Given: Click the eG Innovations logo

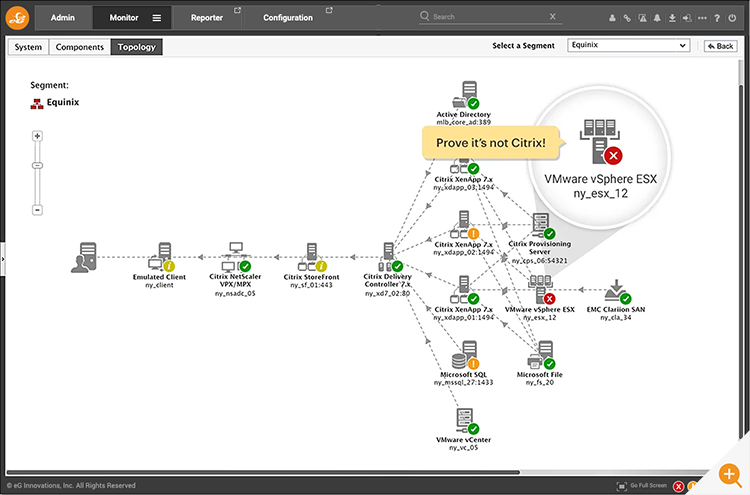Looking at the screenshot, I should click(x=17, y=18).
